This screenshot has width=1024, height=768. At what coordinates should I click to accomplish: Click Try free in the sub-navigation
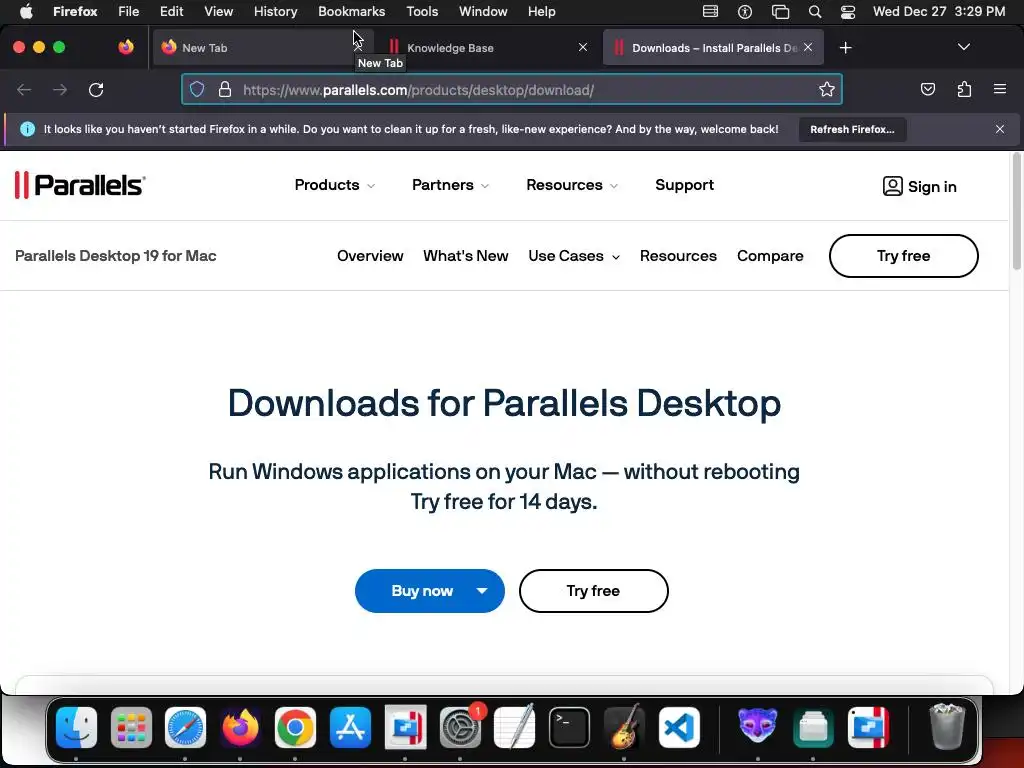coord(903,256)
